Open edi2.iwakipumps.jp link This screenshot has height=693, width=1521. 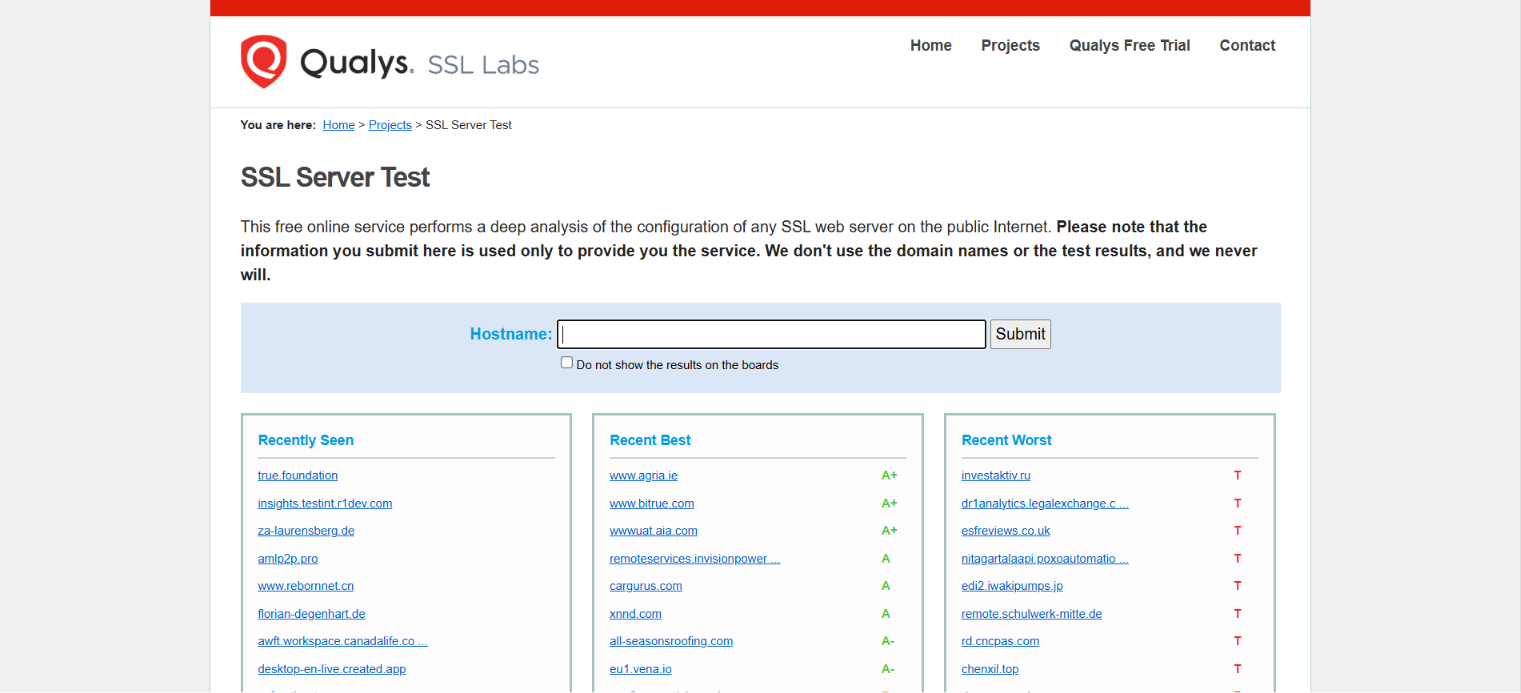(x=1012, y=585)
